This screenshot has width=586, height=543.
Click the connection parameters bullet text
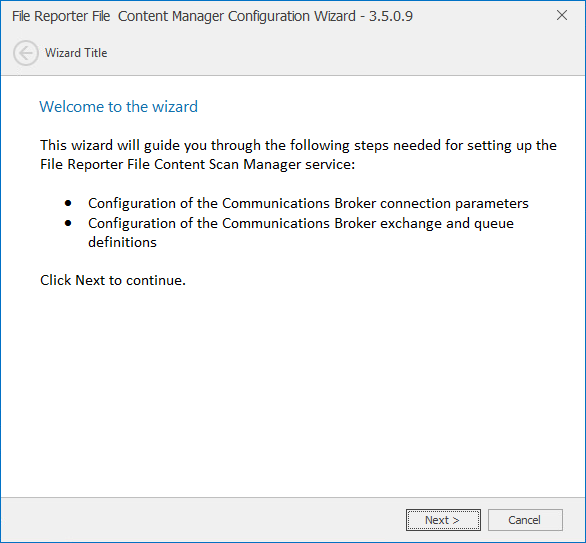(x=308, y=203)
